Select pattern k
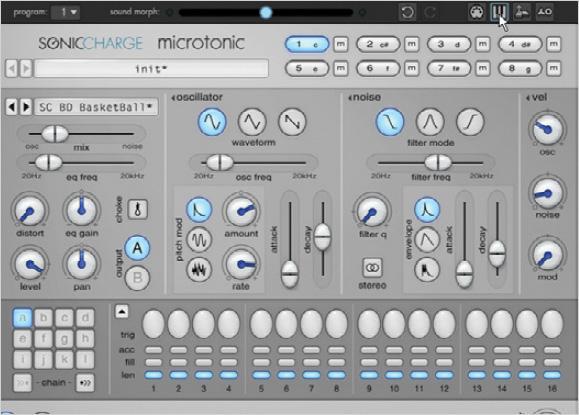Screen dimensions: 579x415 click(x=64, y=360)
